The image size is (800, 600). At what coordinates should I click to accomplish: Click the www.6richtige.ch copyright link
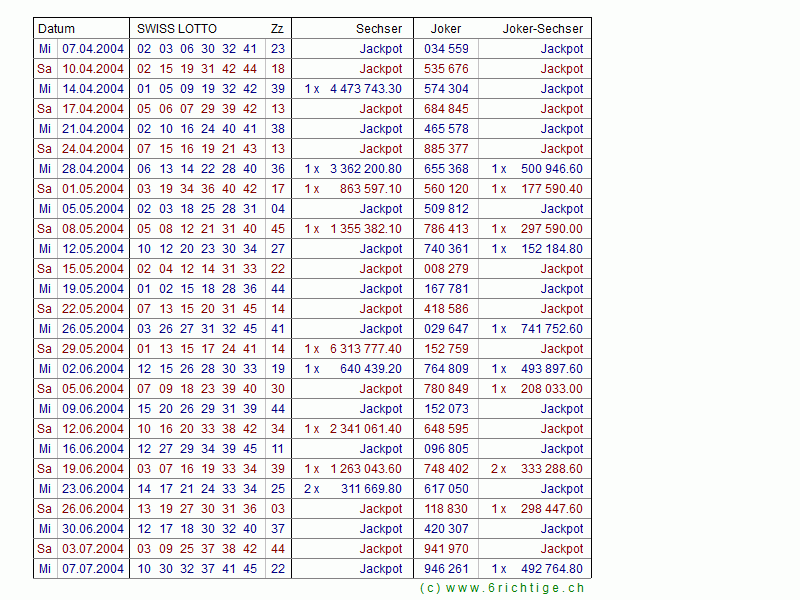pyautogui.click(x=502, y=588)
